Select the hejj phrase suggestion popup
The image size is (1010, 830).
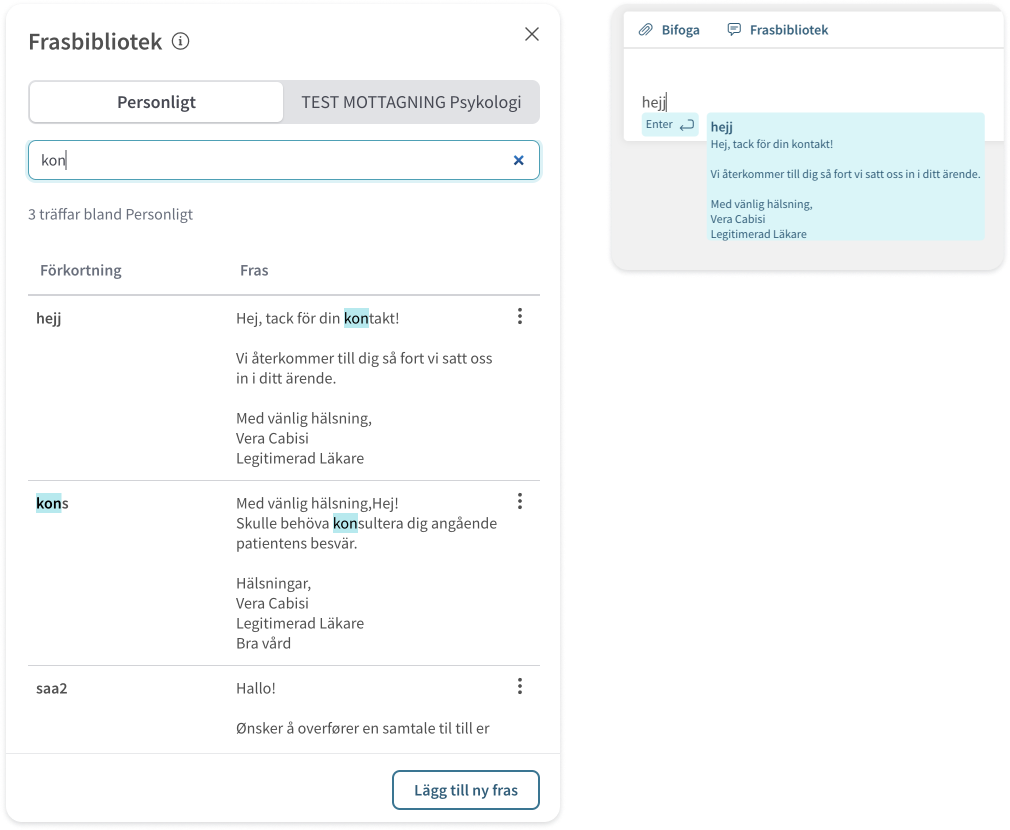point(845,176)
